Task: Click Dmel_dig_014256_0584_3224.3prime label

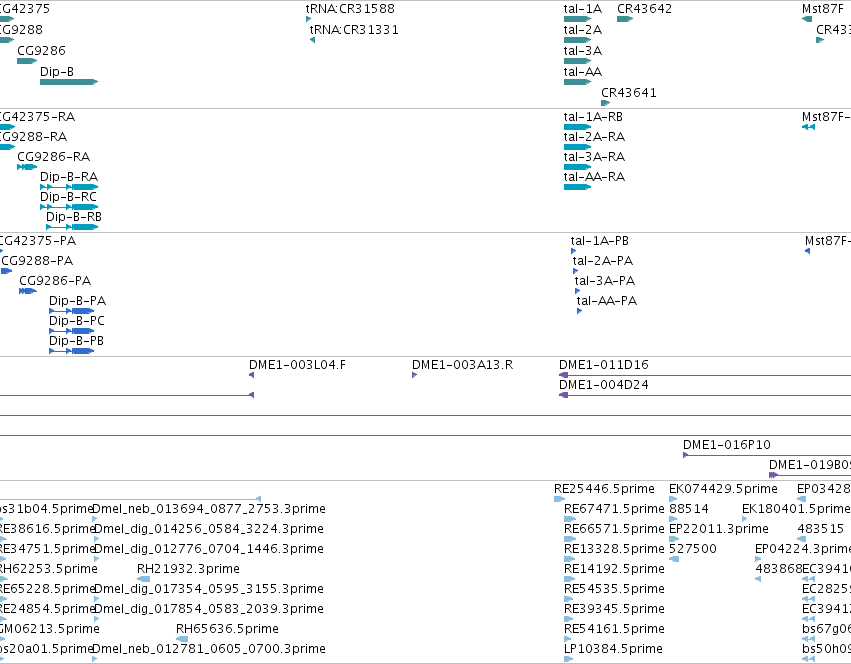Action: [208, 529]
